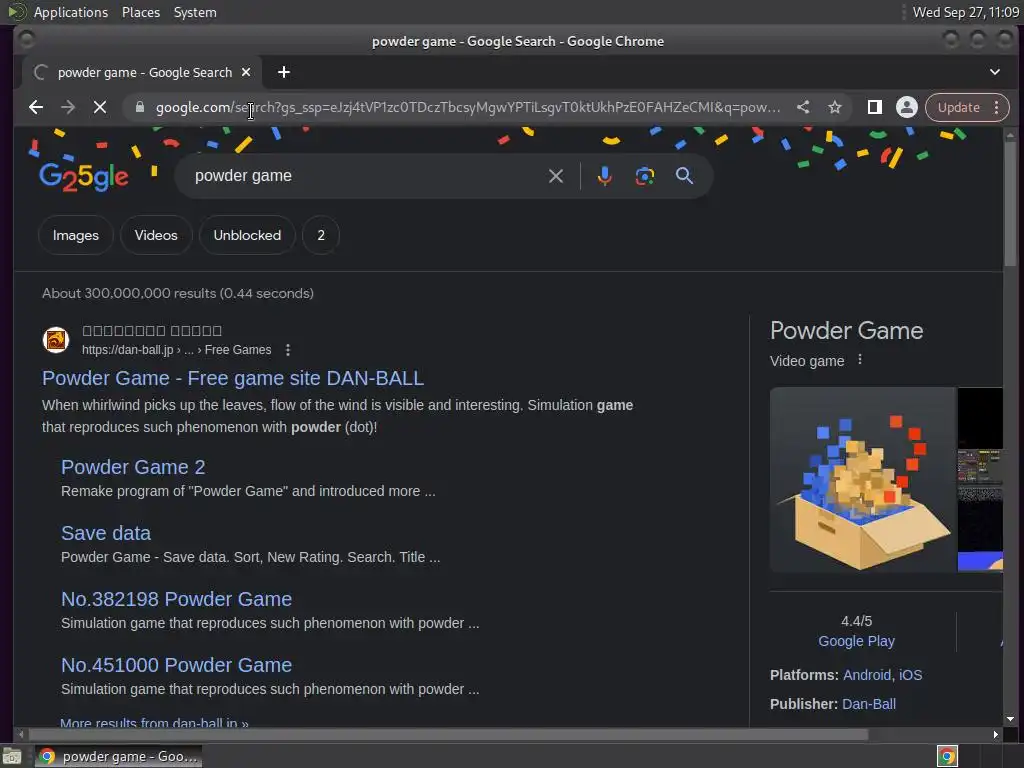
Task: Open the Powder Game 2 sublink
Action: click(x=133, y=467)
